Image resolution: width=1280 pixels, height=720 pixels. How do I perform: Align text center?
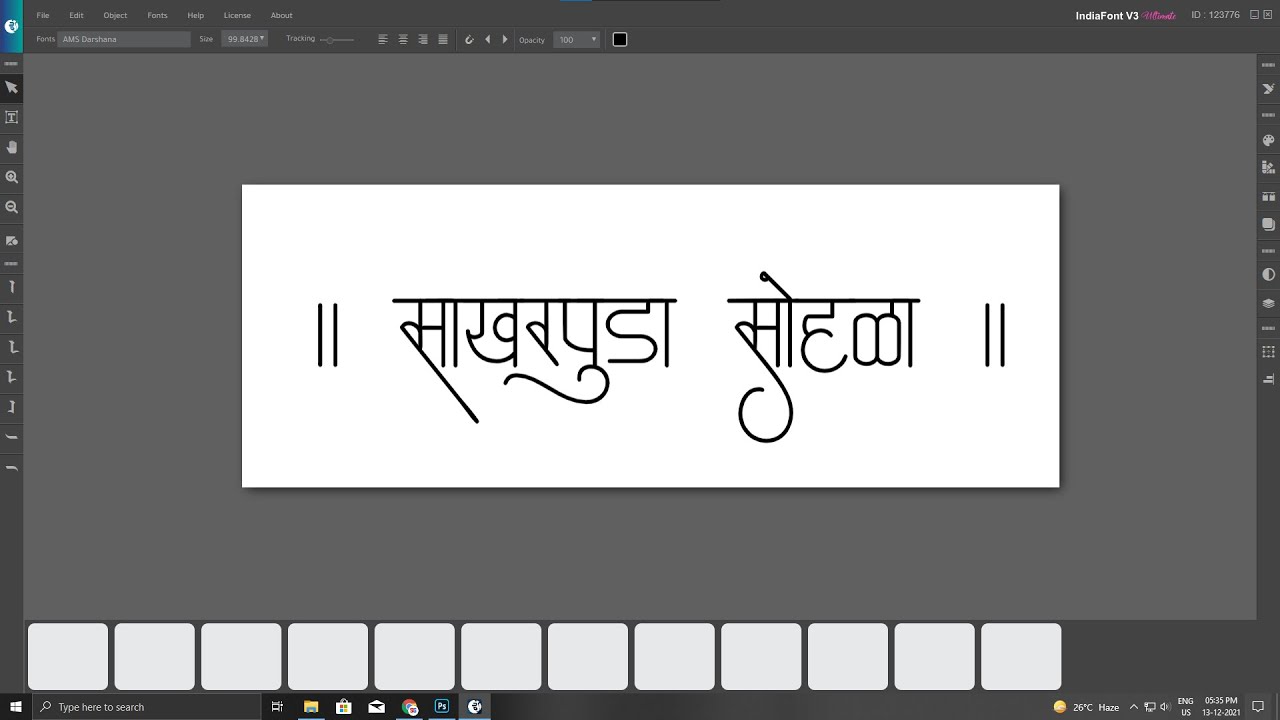403,39
